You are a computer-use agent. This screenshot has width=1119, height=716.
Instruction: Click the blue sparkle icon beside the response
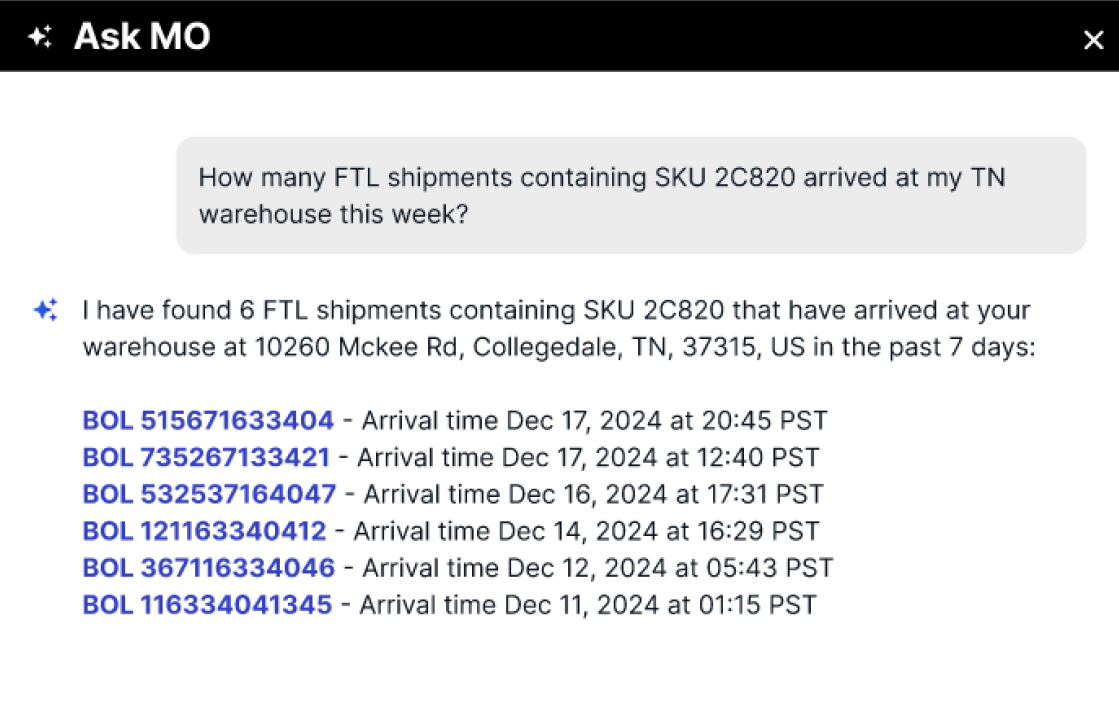[x=46, y=310]
